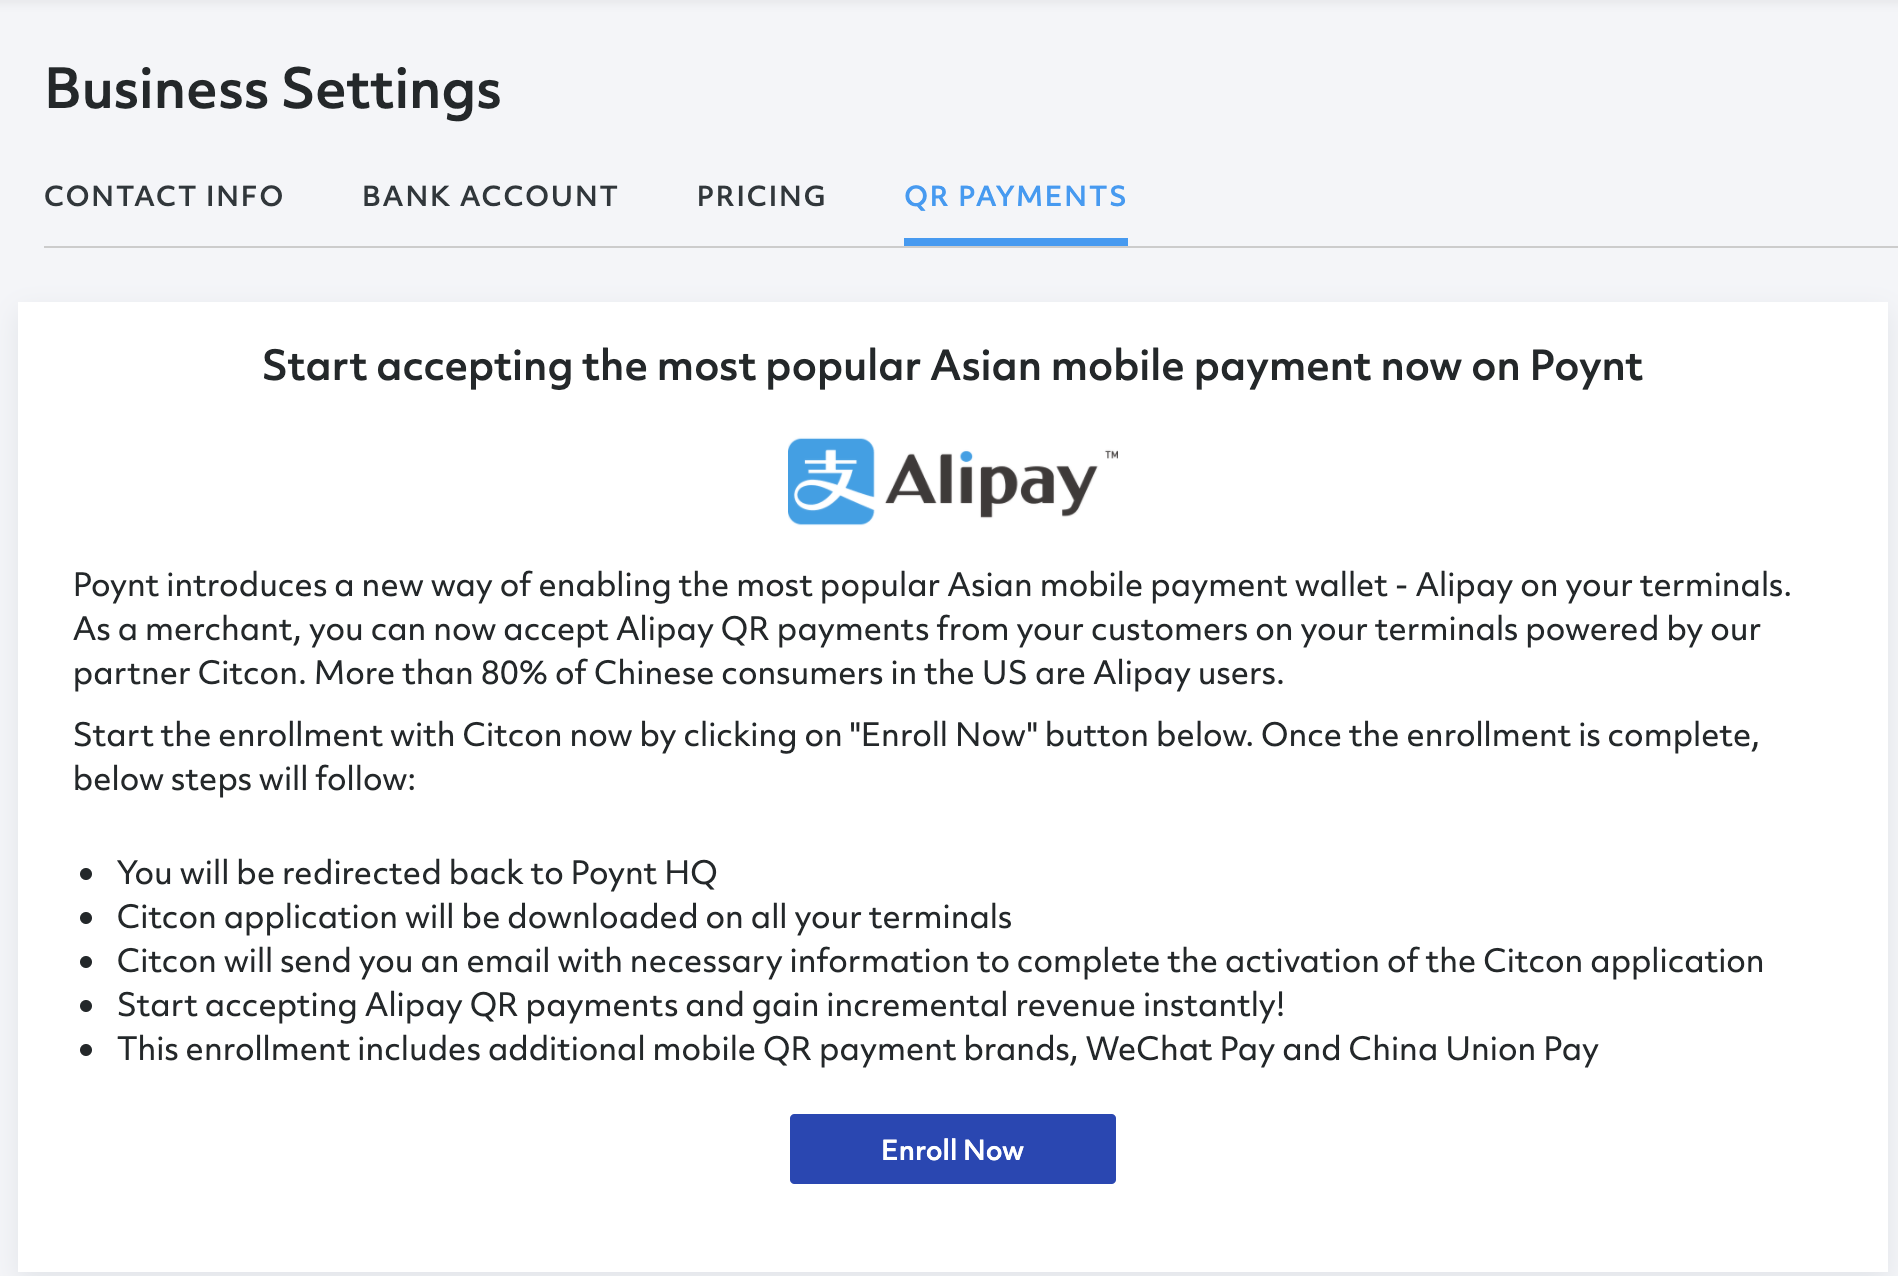Click the TM trademark symbol beside Alipay

[1111, 455]
